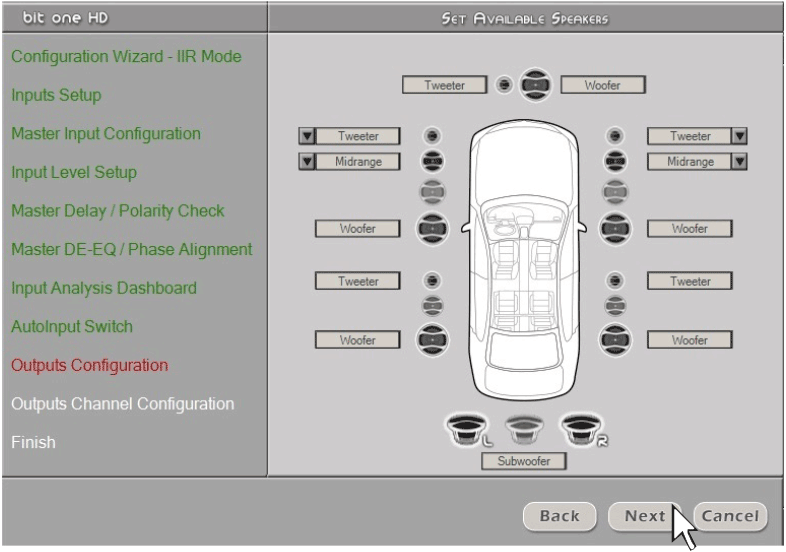Image resolution: width=786 pixels, height=552 pixels.
Task: Select Outputs Channel Configuration step
Action: [x=122, y=404]
